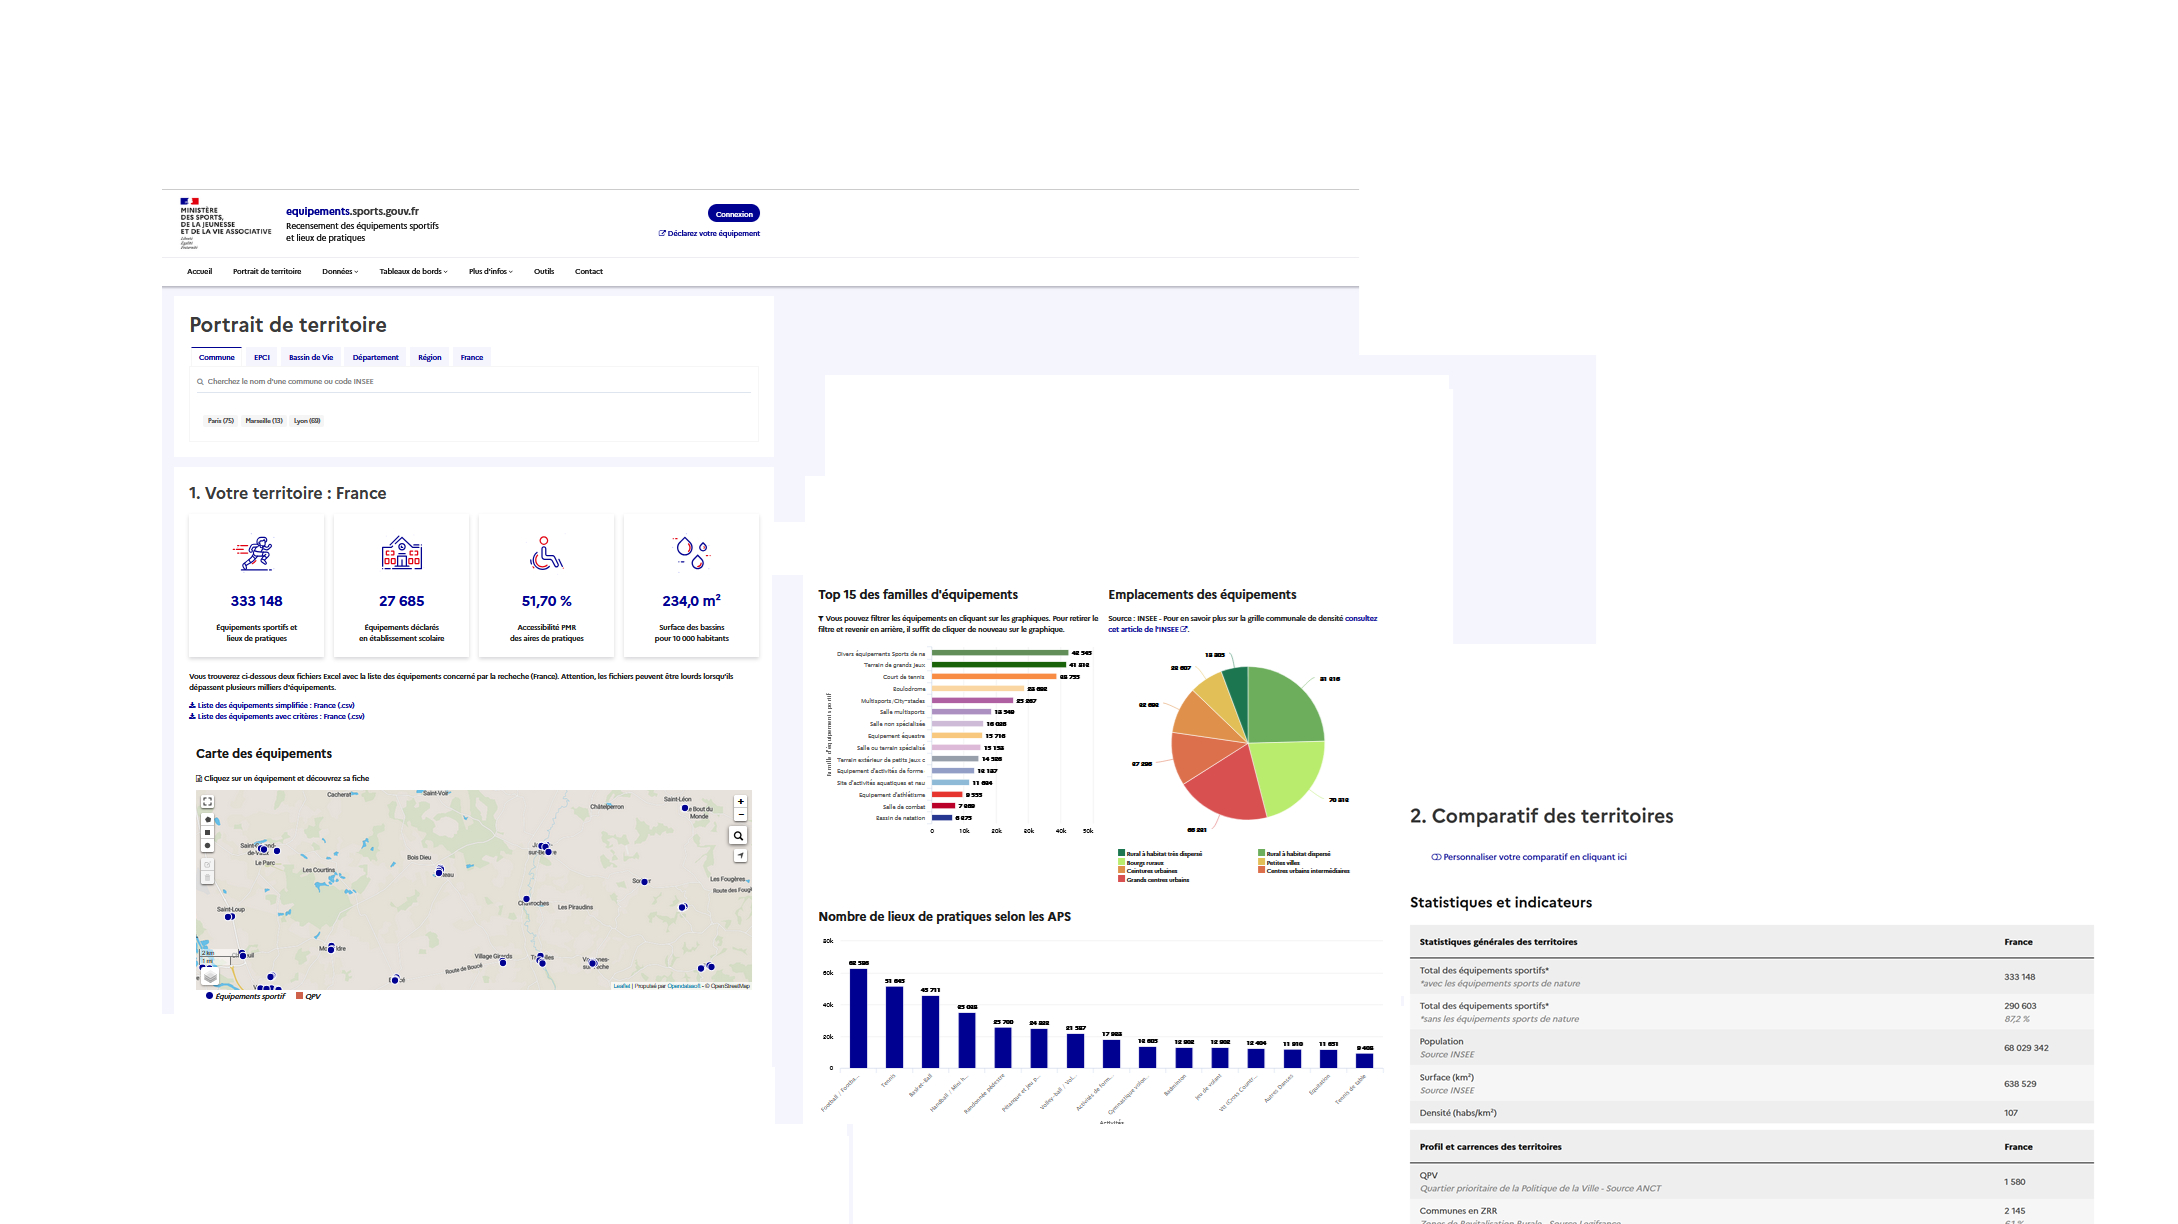Expand the 'Tableaux de bords' menu
The image size is (2178, 1224).
coord(412,271)
